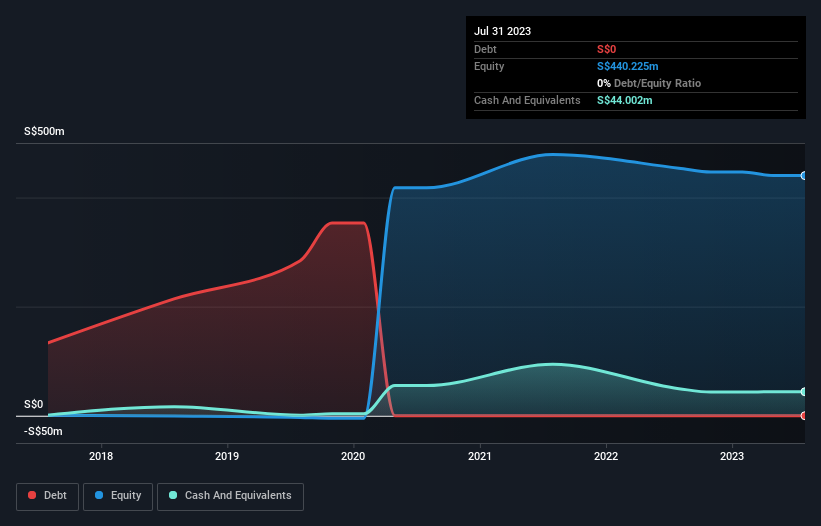Click the Cash And Equivalents tooltip label
Viewport: 821px width, 526px height.
click(527, 100)
